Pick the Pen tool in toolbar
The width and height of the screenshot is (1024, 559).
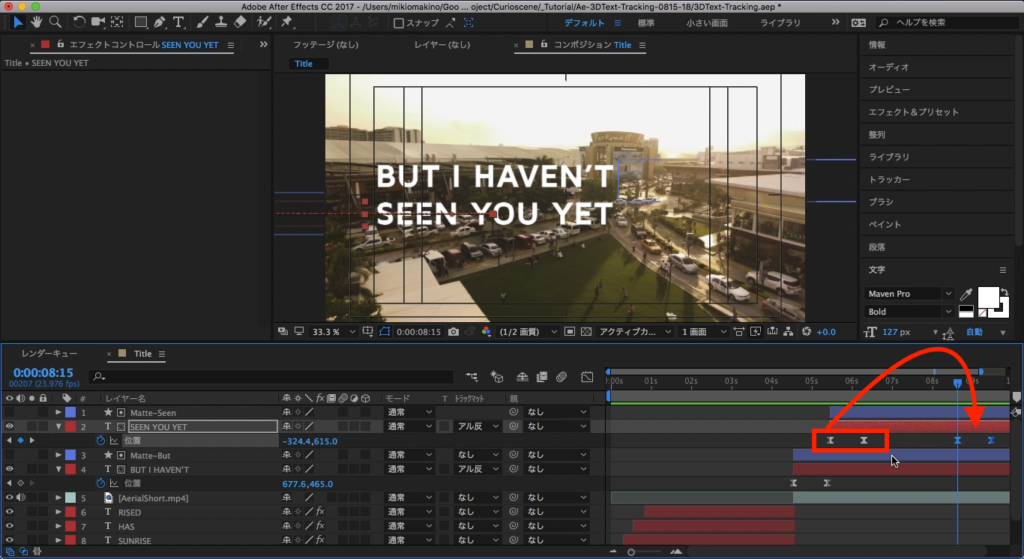[x=160, y=22]
